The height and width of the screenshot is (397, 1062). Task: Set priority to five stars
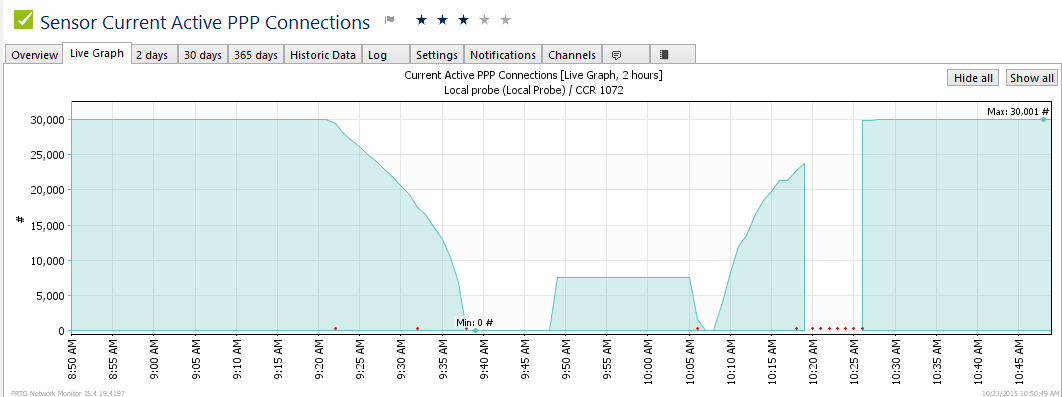pos(505,20)
